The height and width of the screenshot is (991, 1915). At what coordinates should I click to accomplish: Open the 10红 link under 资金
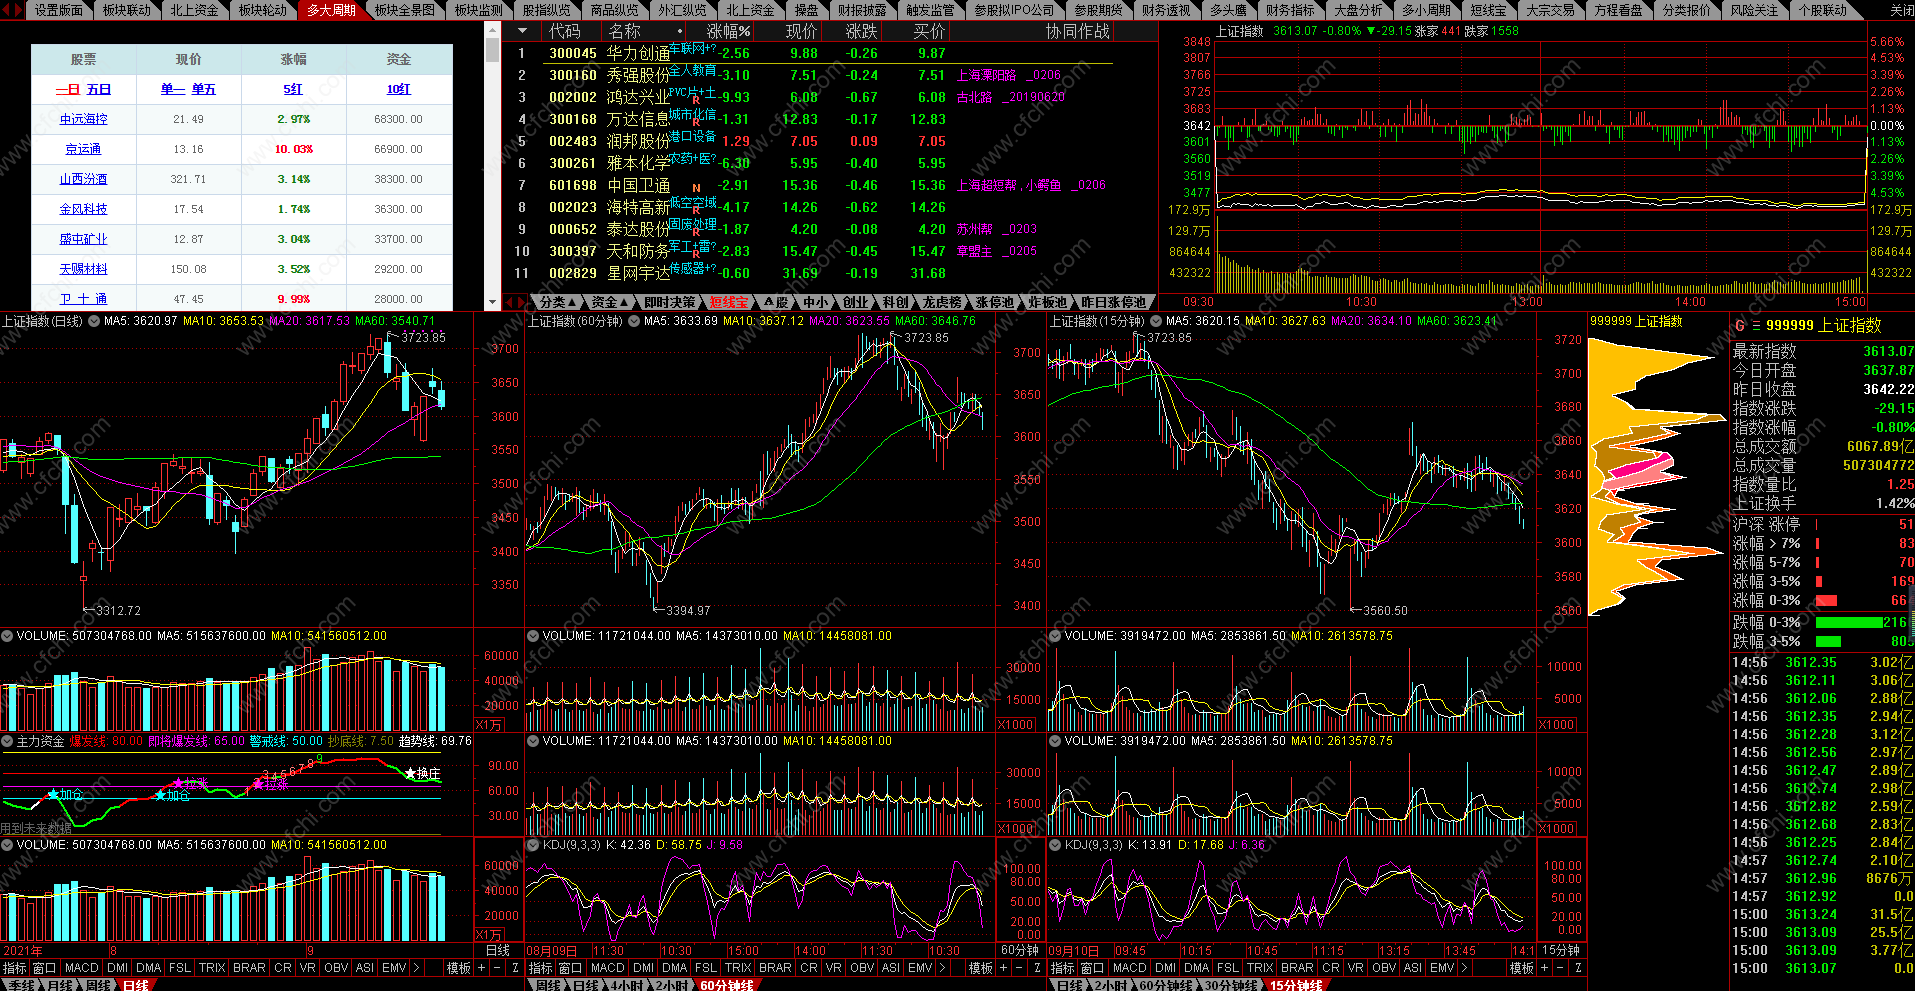point(399,89)
